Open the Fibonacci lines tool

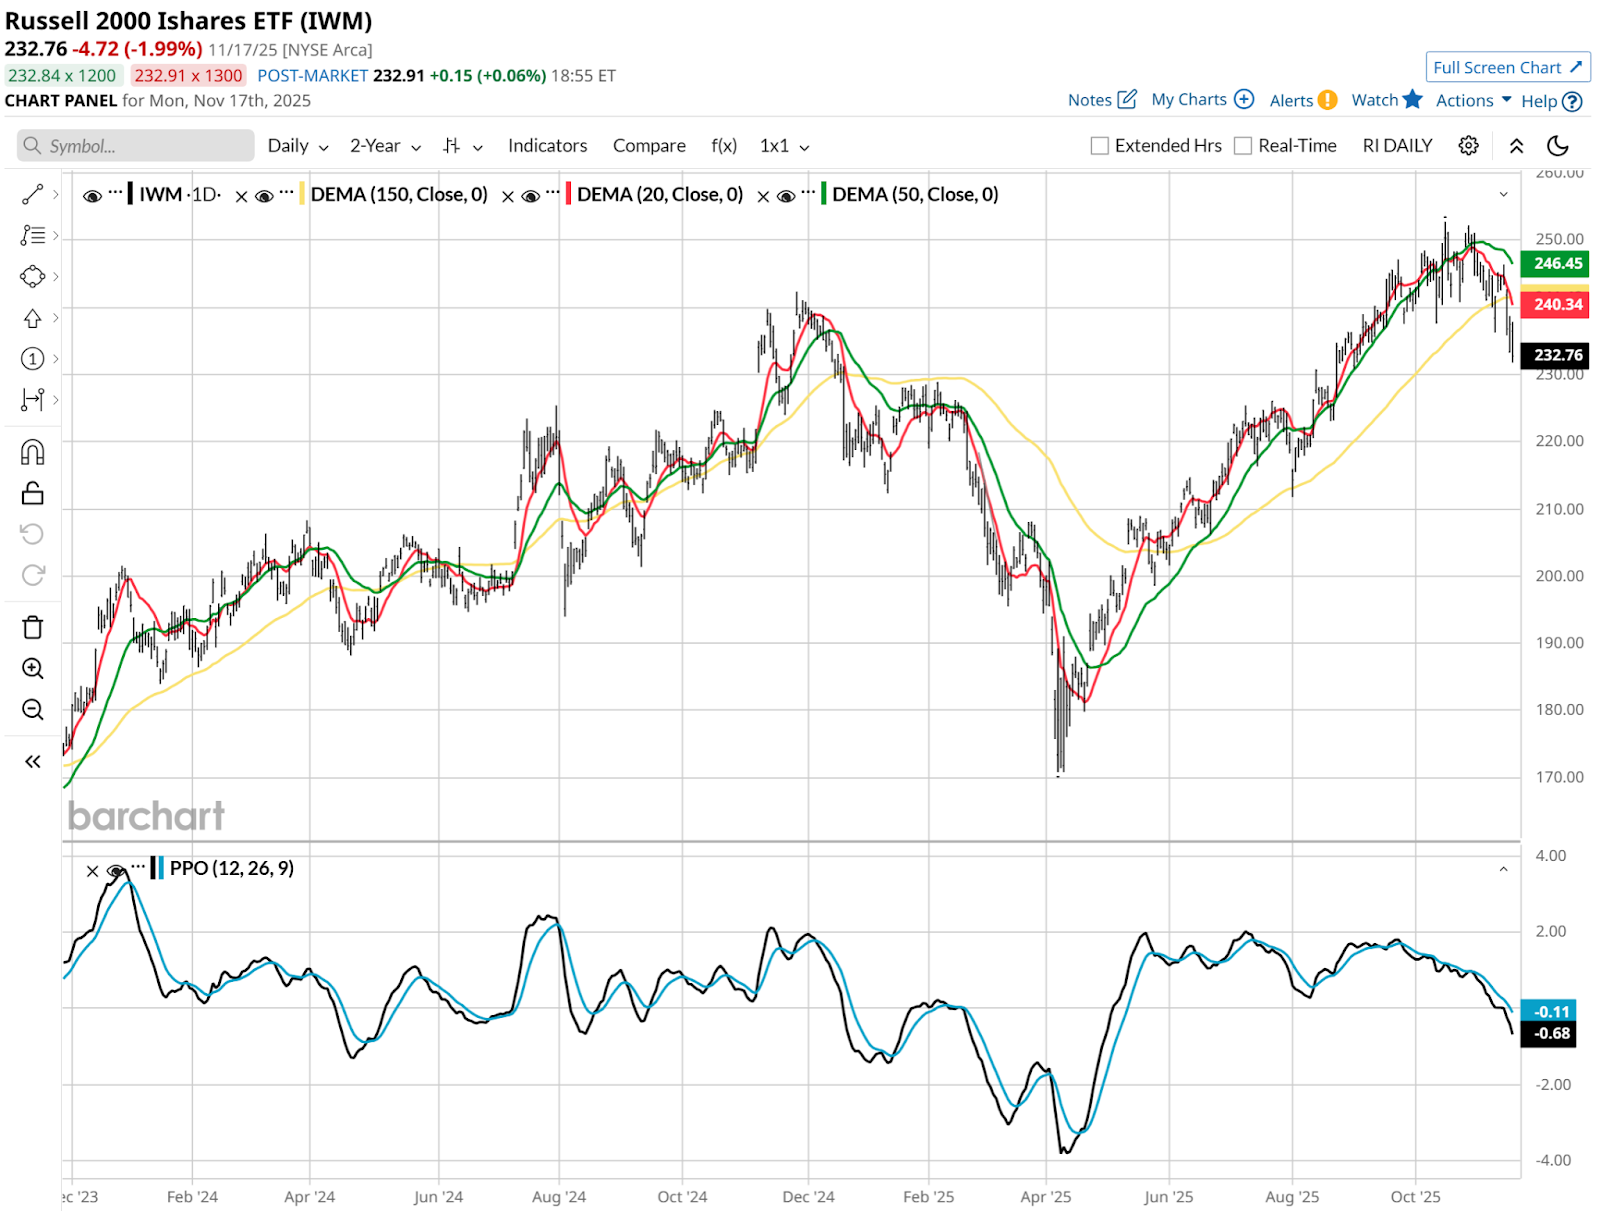[32, 235]
